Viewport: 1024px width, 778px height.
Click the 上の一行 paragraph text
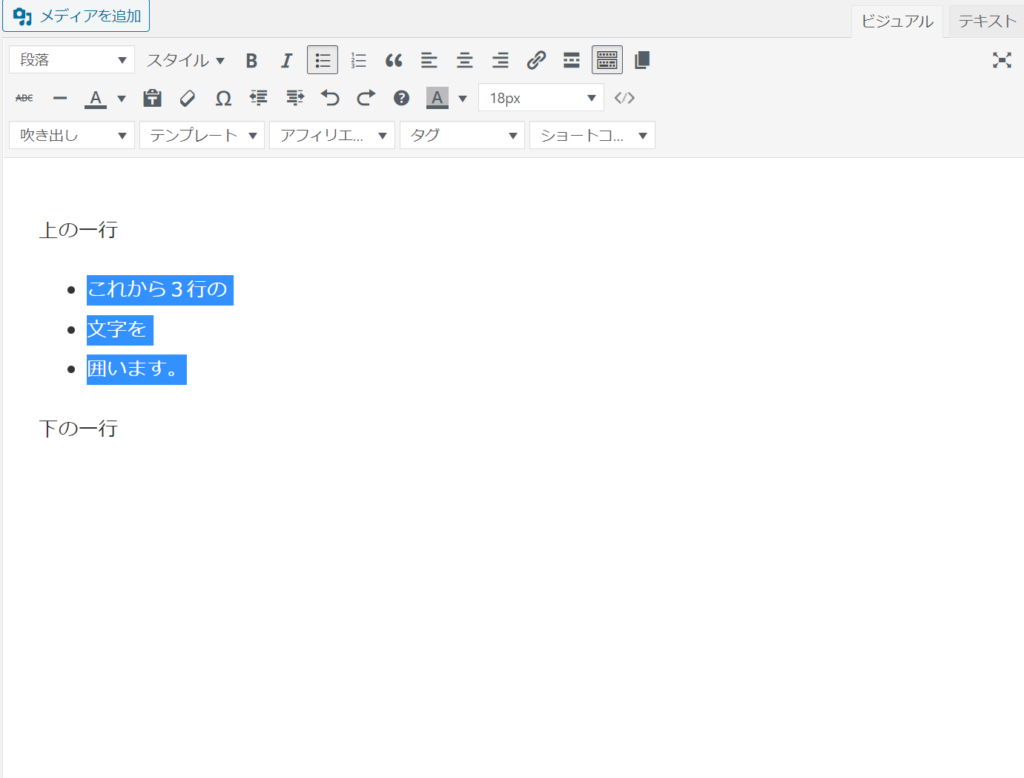78,230
